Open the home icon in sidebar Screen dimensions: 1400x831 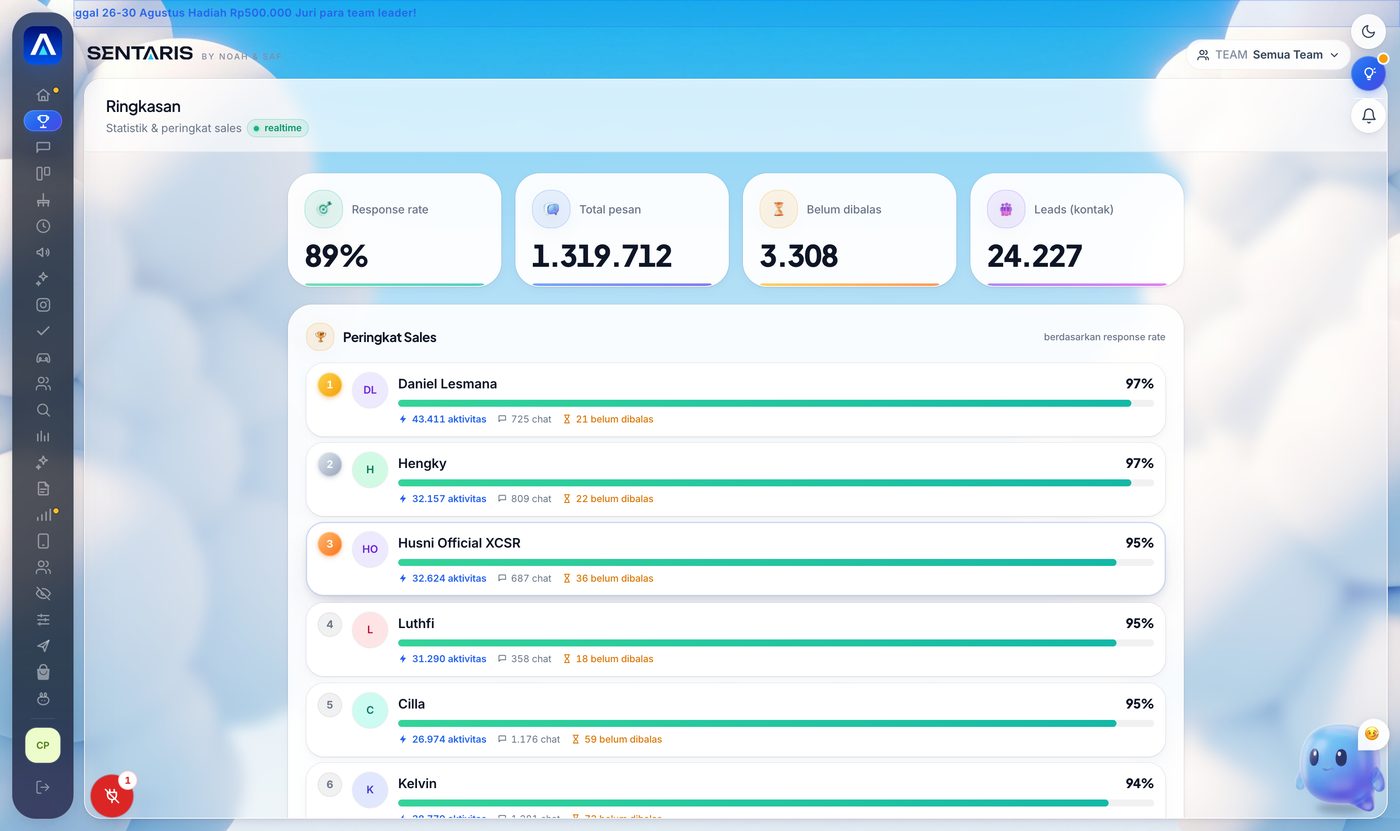pos(43,95)
